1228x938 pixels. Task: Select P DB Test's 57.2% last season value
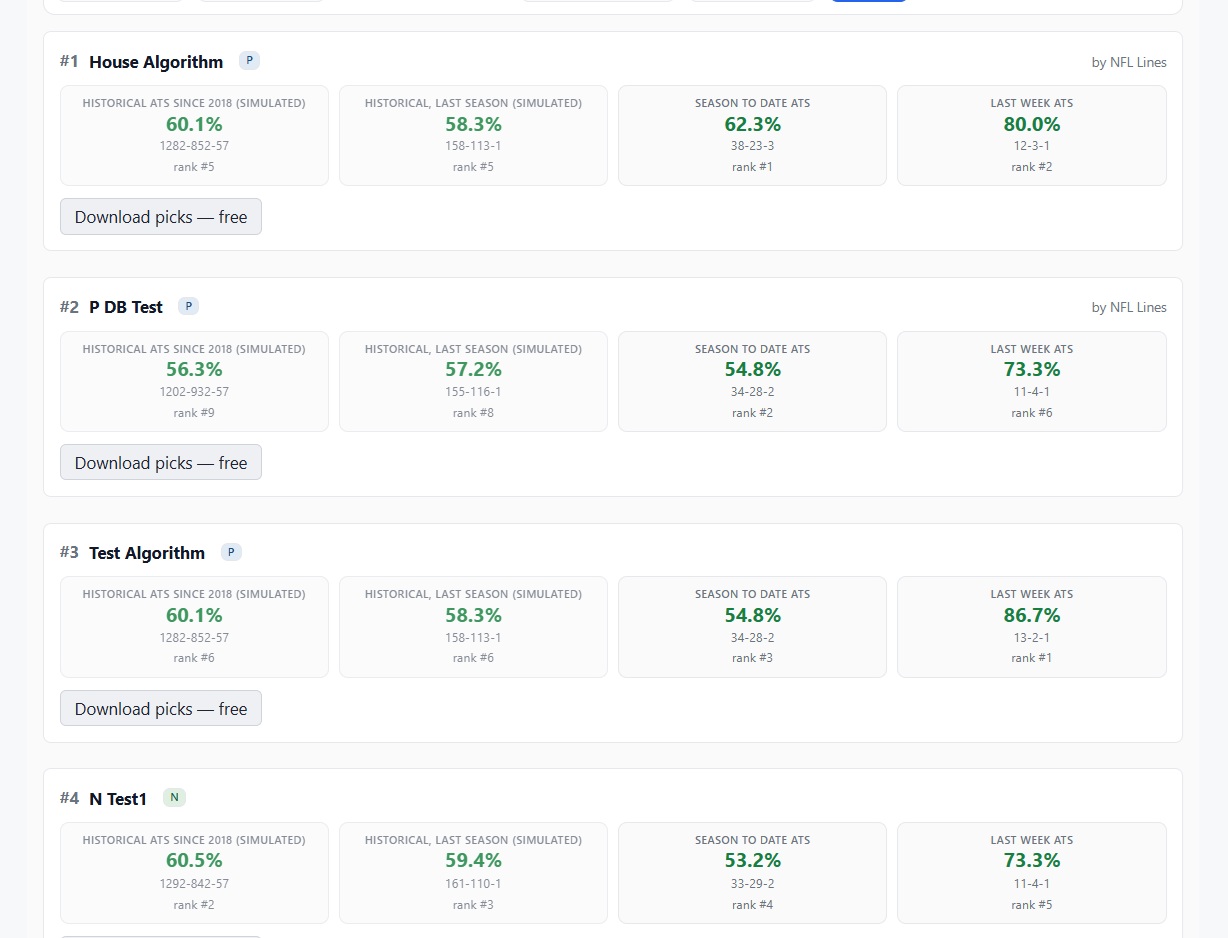[x=473, y=370]
